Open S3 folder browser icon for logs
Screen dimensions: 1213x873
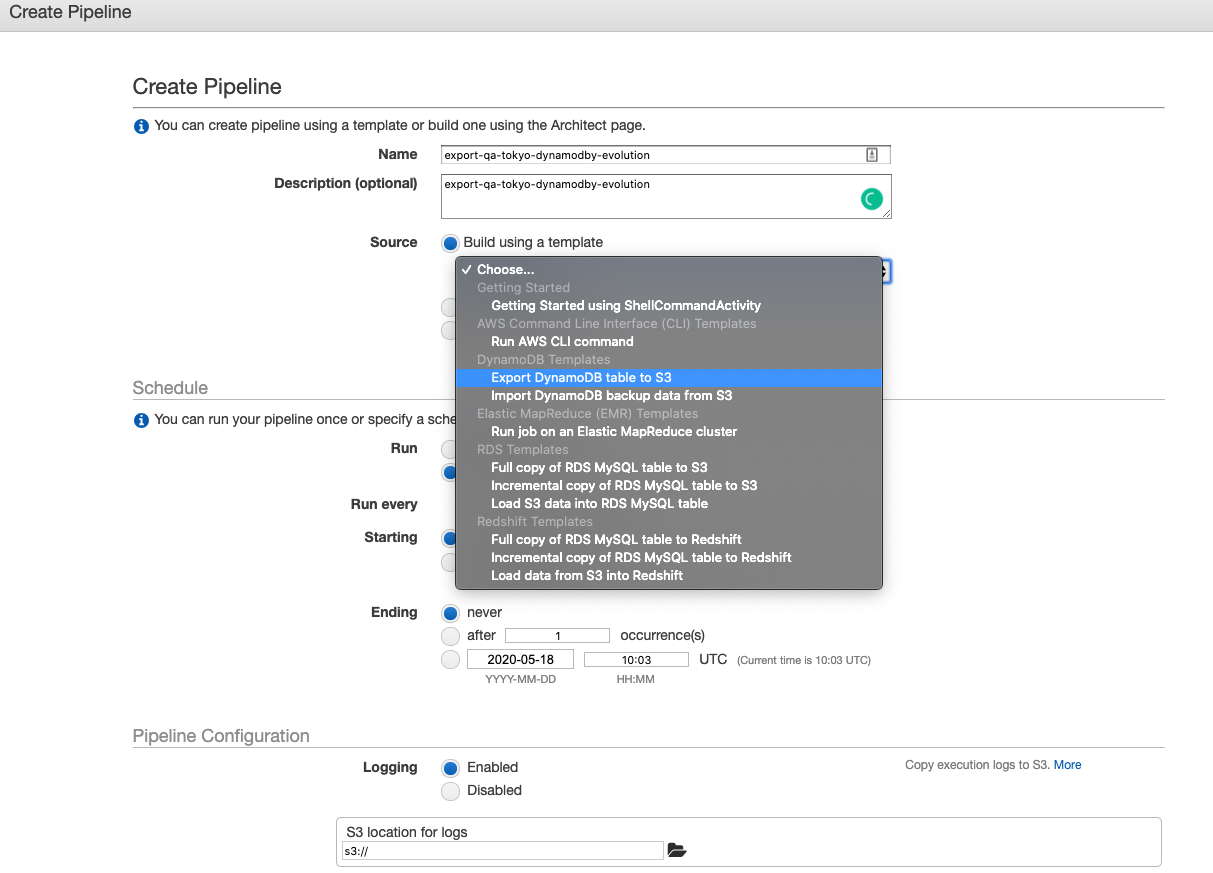coord(677,851)
